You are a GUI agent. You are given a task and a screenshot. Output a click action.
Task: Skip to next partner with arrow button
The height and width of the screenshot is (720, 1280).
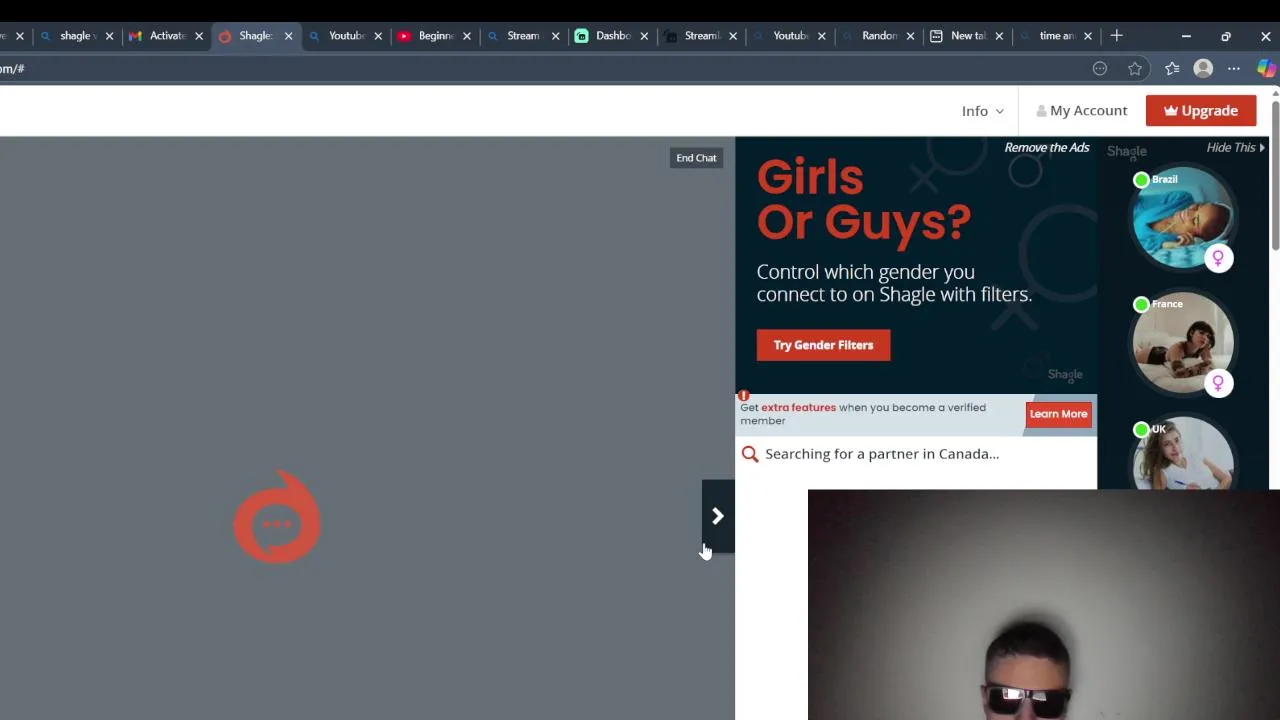pyautogui.click(x=718, y=516)
